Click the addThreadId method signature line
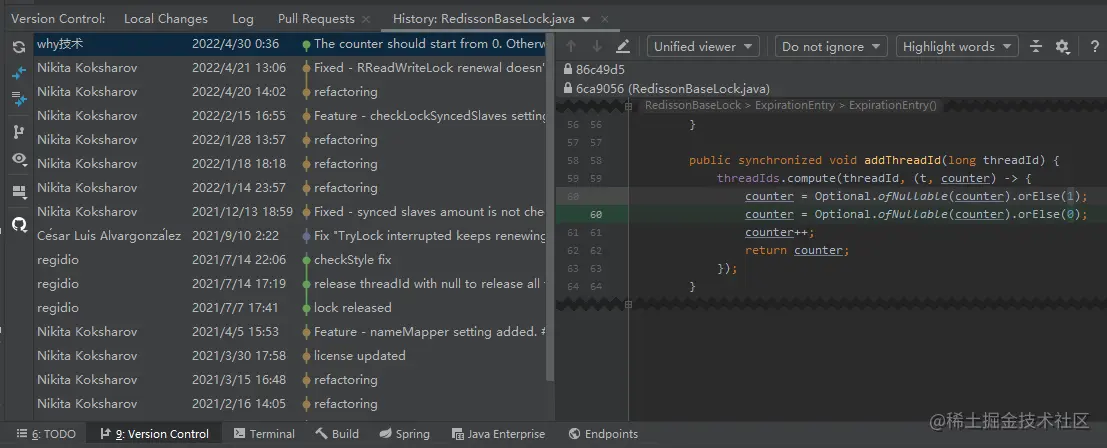Screen dimensions: 1107x448 874,160
